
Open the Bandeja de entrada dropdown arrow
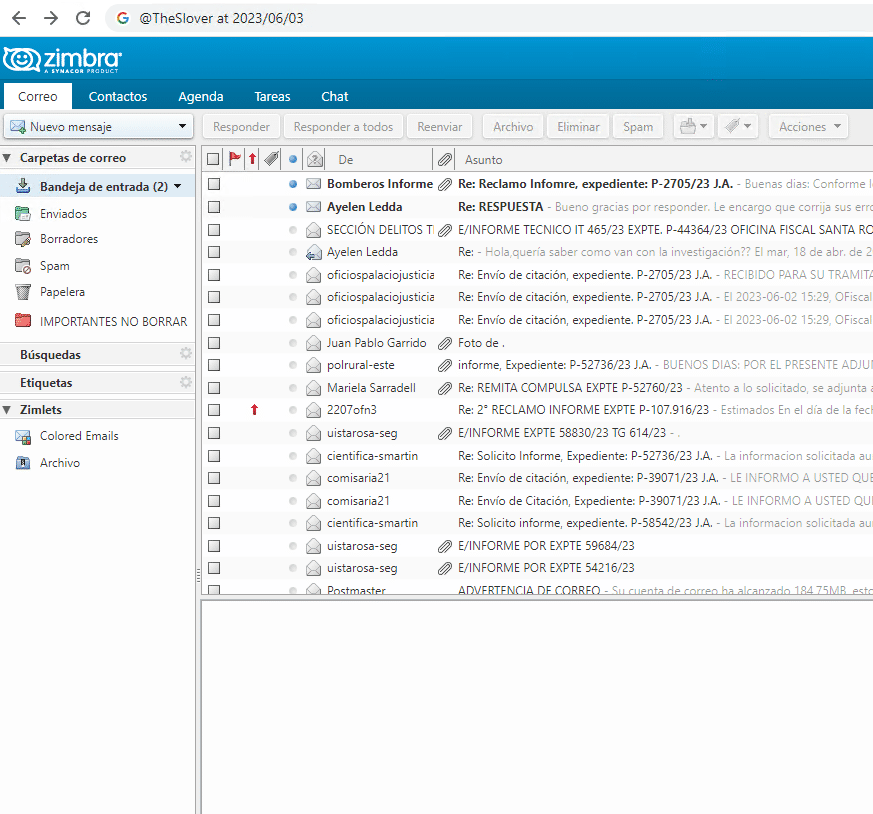(x=178, y=186)
